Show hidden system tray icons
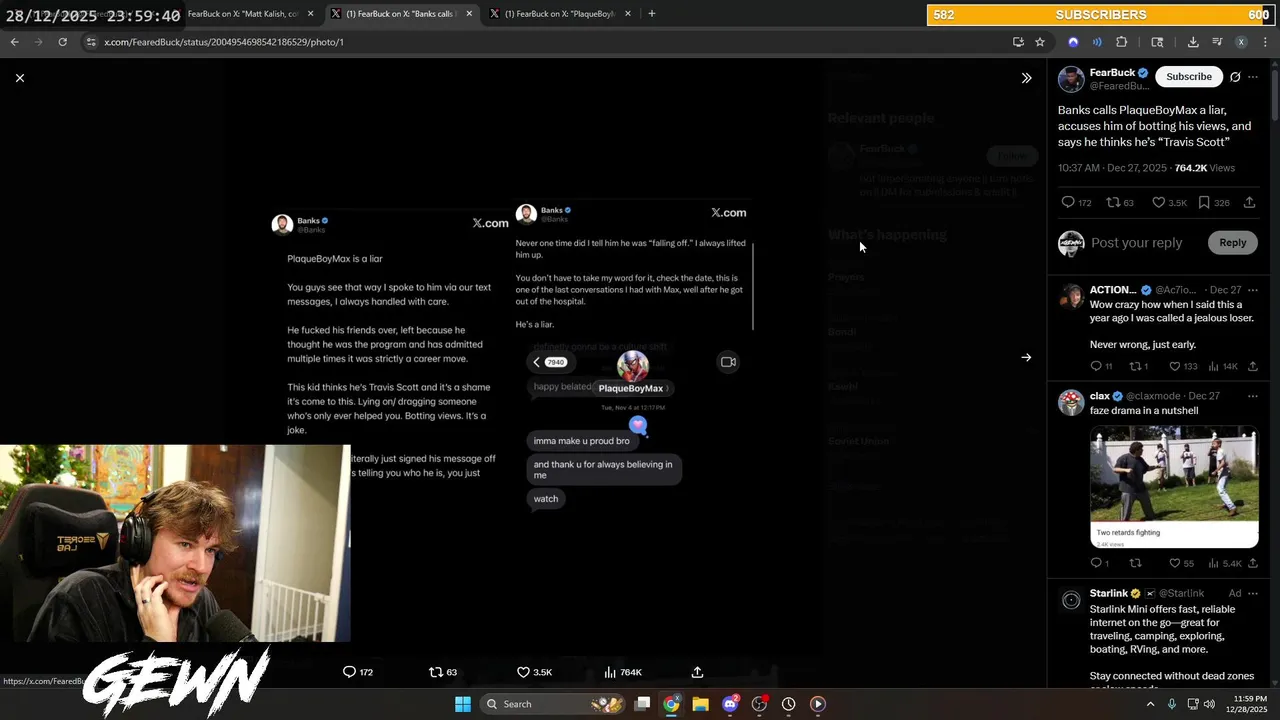Image resolution: width=1280 pixels, height=720 pixels. [1150, 704]
